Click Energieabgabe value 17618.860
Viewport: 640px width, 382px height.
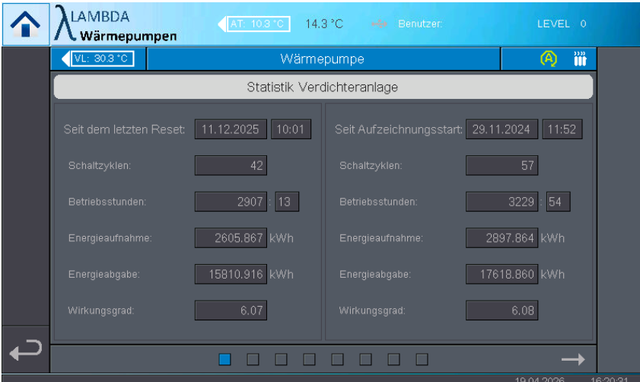pyautogui.click(x=502, y=274)
